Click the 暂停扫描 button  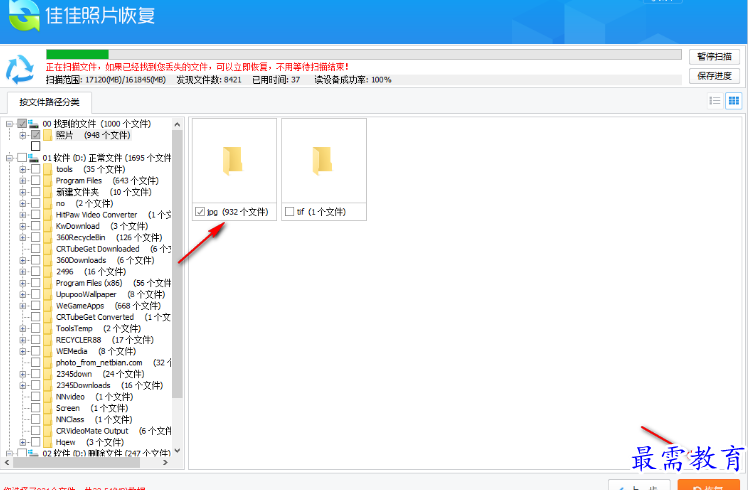coord(714,57)
